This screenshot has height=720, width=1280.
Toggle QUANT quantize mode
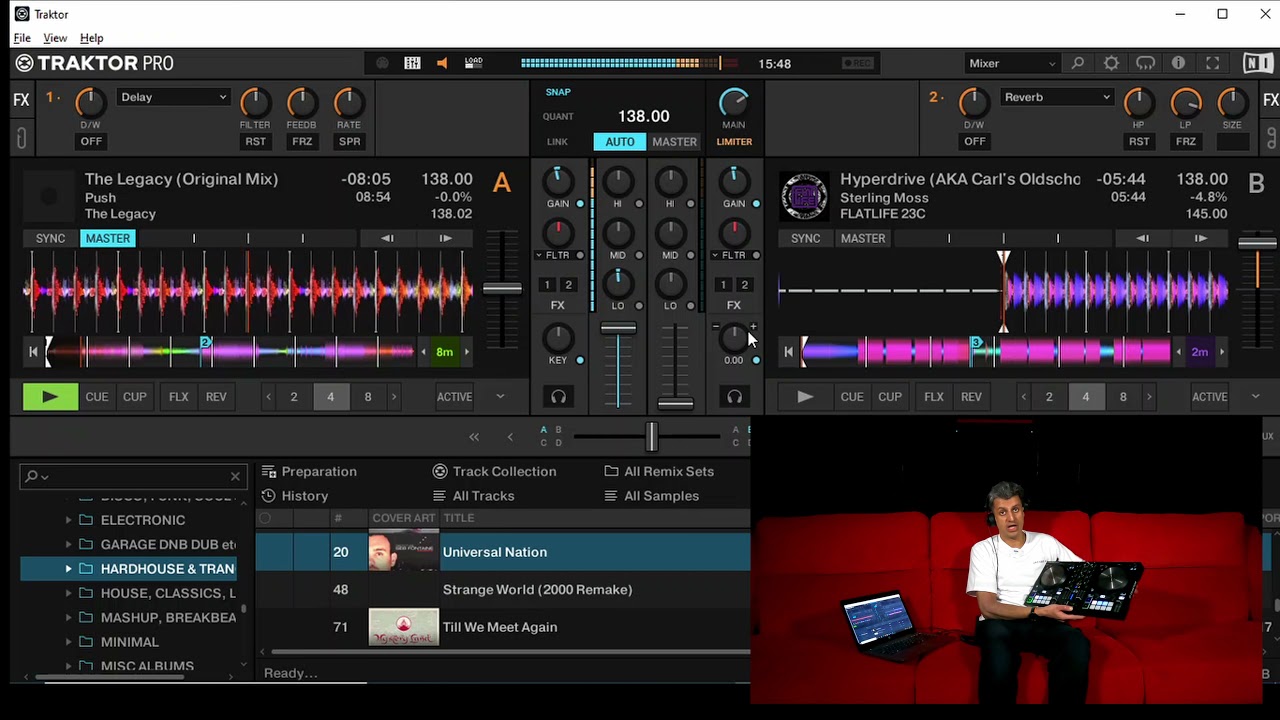pos(558,117)
